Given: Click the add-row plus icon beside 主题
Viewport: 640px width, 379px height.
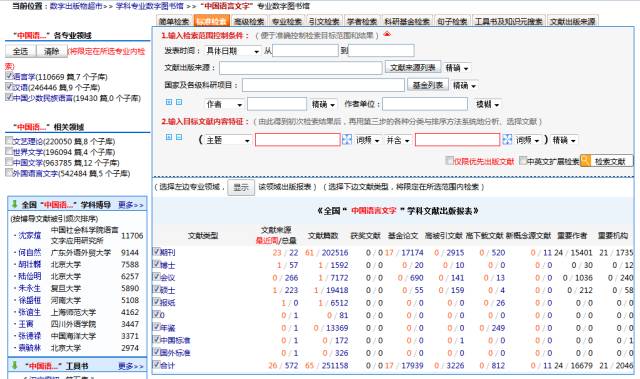Looking at the screenshot, I should pos(169,137).
